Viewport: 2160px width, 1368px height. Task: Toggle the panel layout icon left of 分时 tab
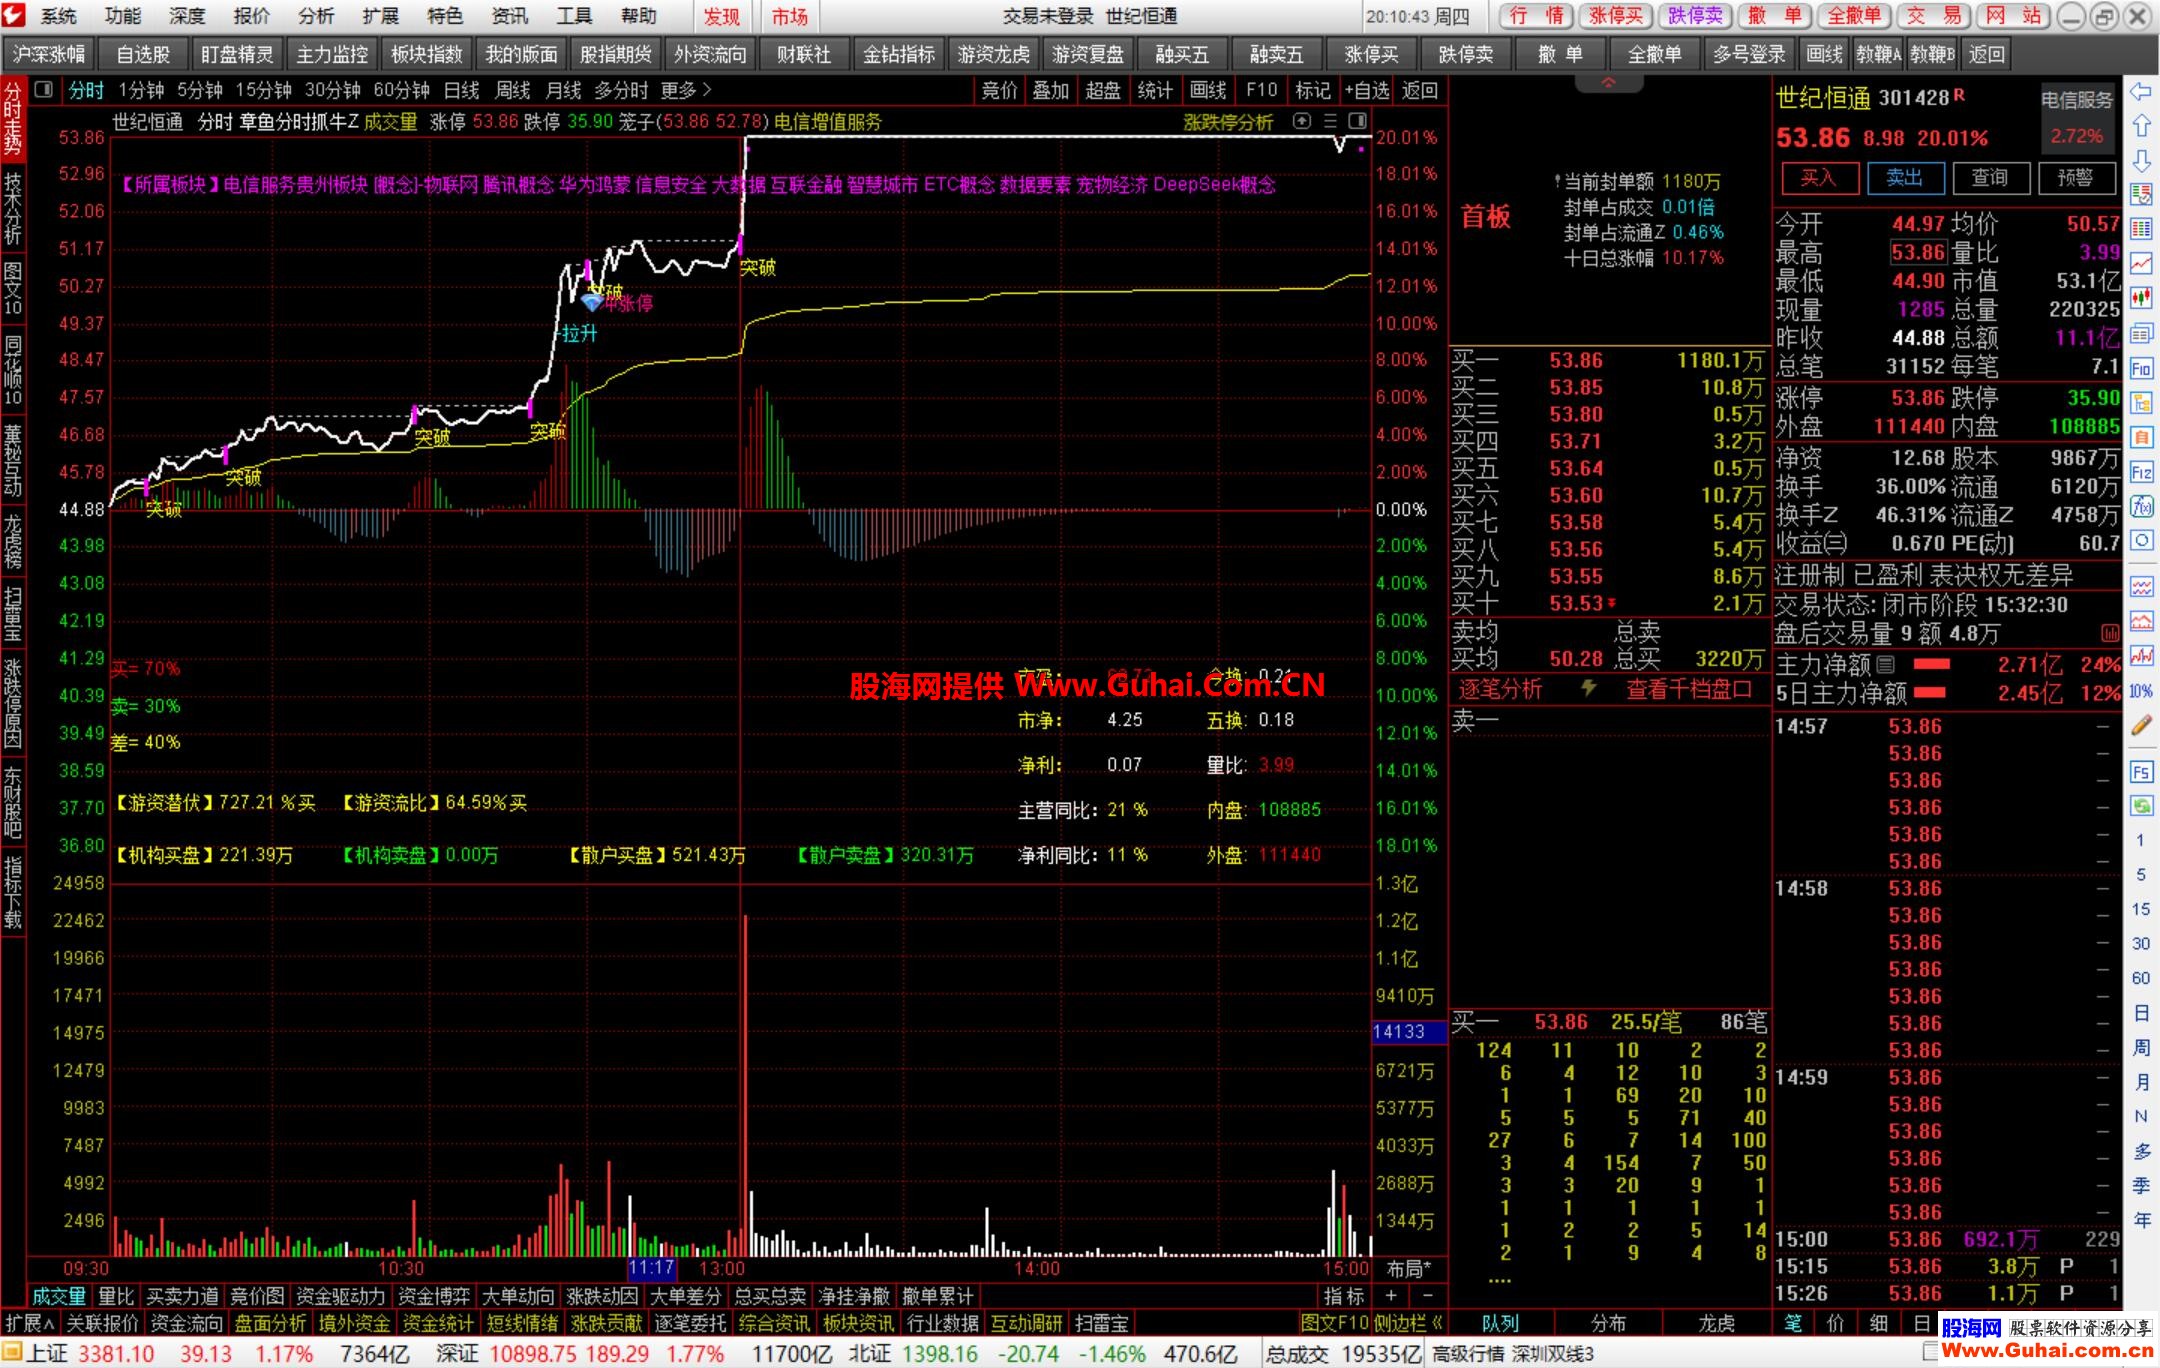[x=43, y=90]
